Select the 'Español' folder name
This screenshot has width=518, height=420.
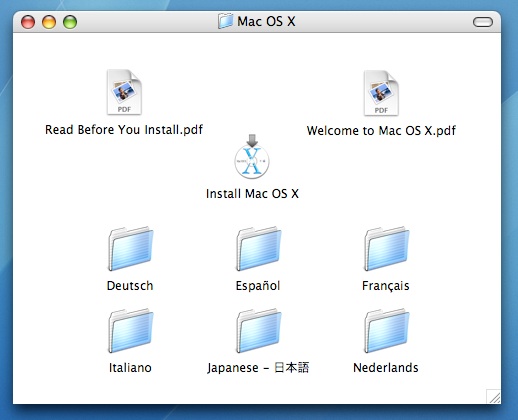click(258, 286)
